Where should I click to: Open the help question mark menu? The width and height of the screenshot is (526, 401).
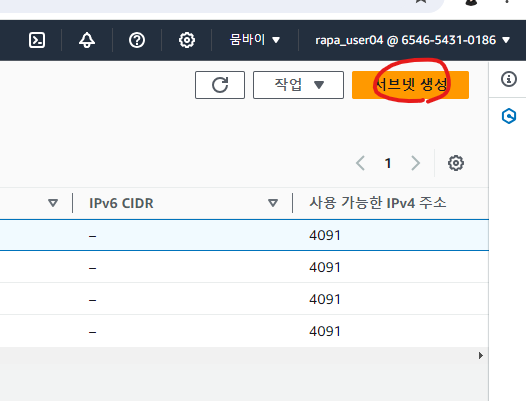tap(137, 40)
